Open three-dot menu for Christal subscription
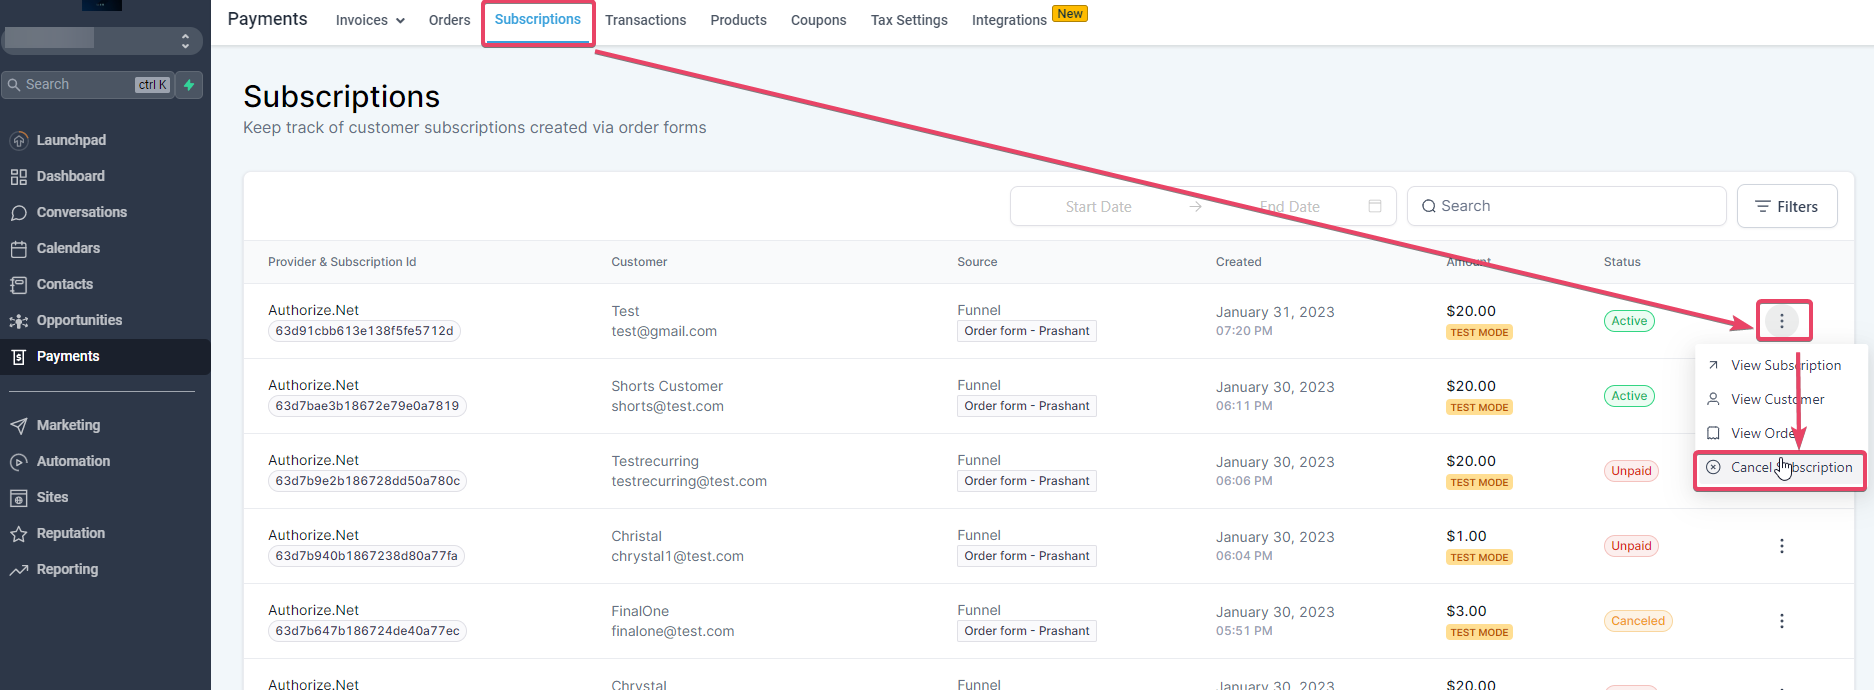 (x=1781, y=546)
